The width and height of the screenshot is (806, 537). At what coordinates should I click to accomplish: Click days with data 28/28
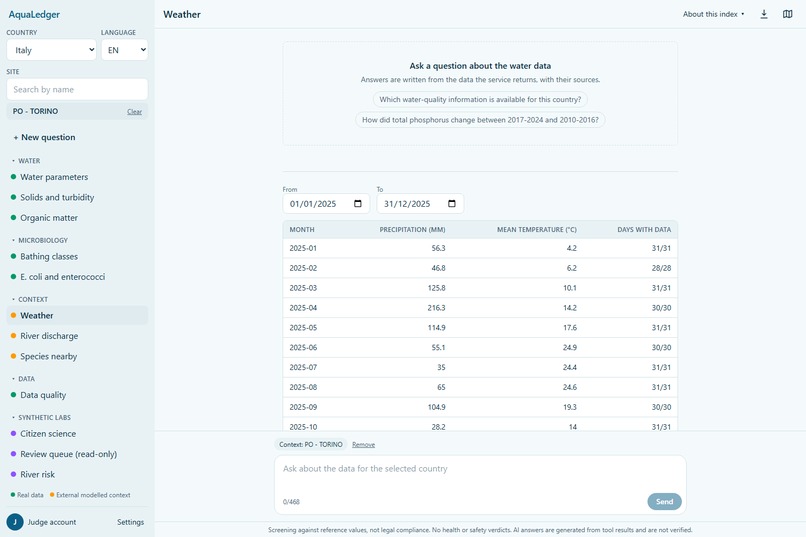click(661, 268)
